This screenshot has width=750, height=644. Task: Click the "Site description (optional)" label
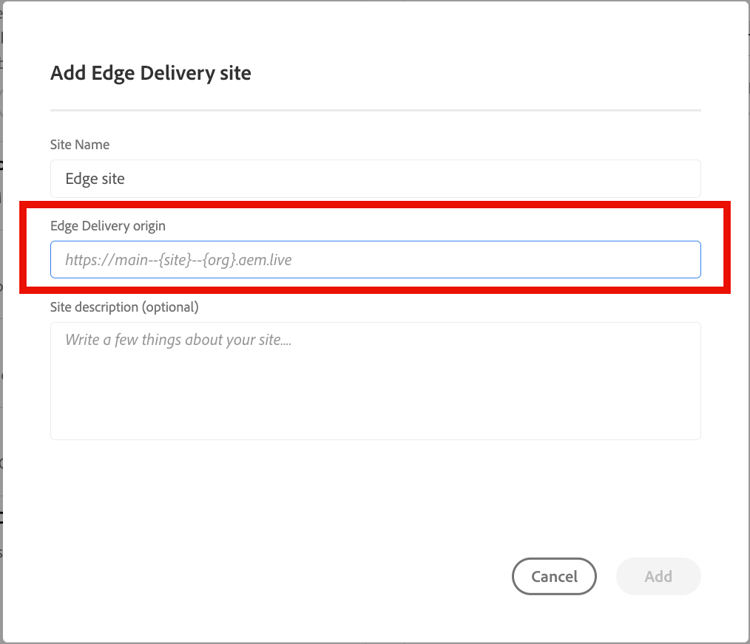point(124,307)
